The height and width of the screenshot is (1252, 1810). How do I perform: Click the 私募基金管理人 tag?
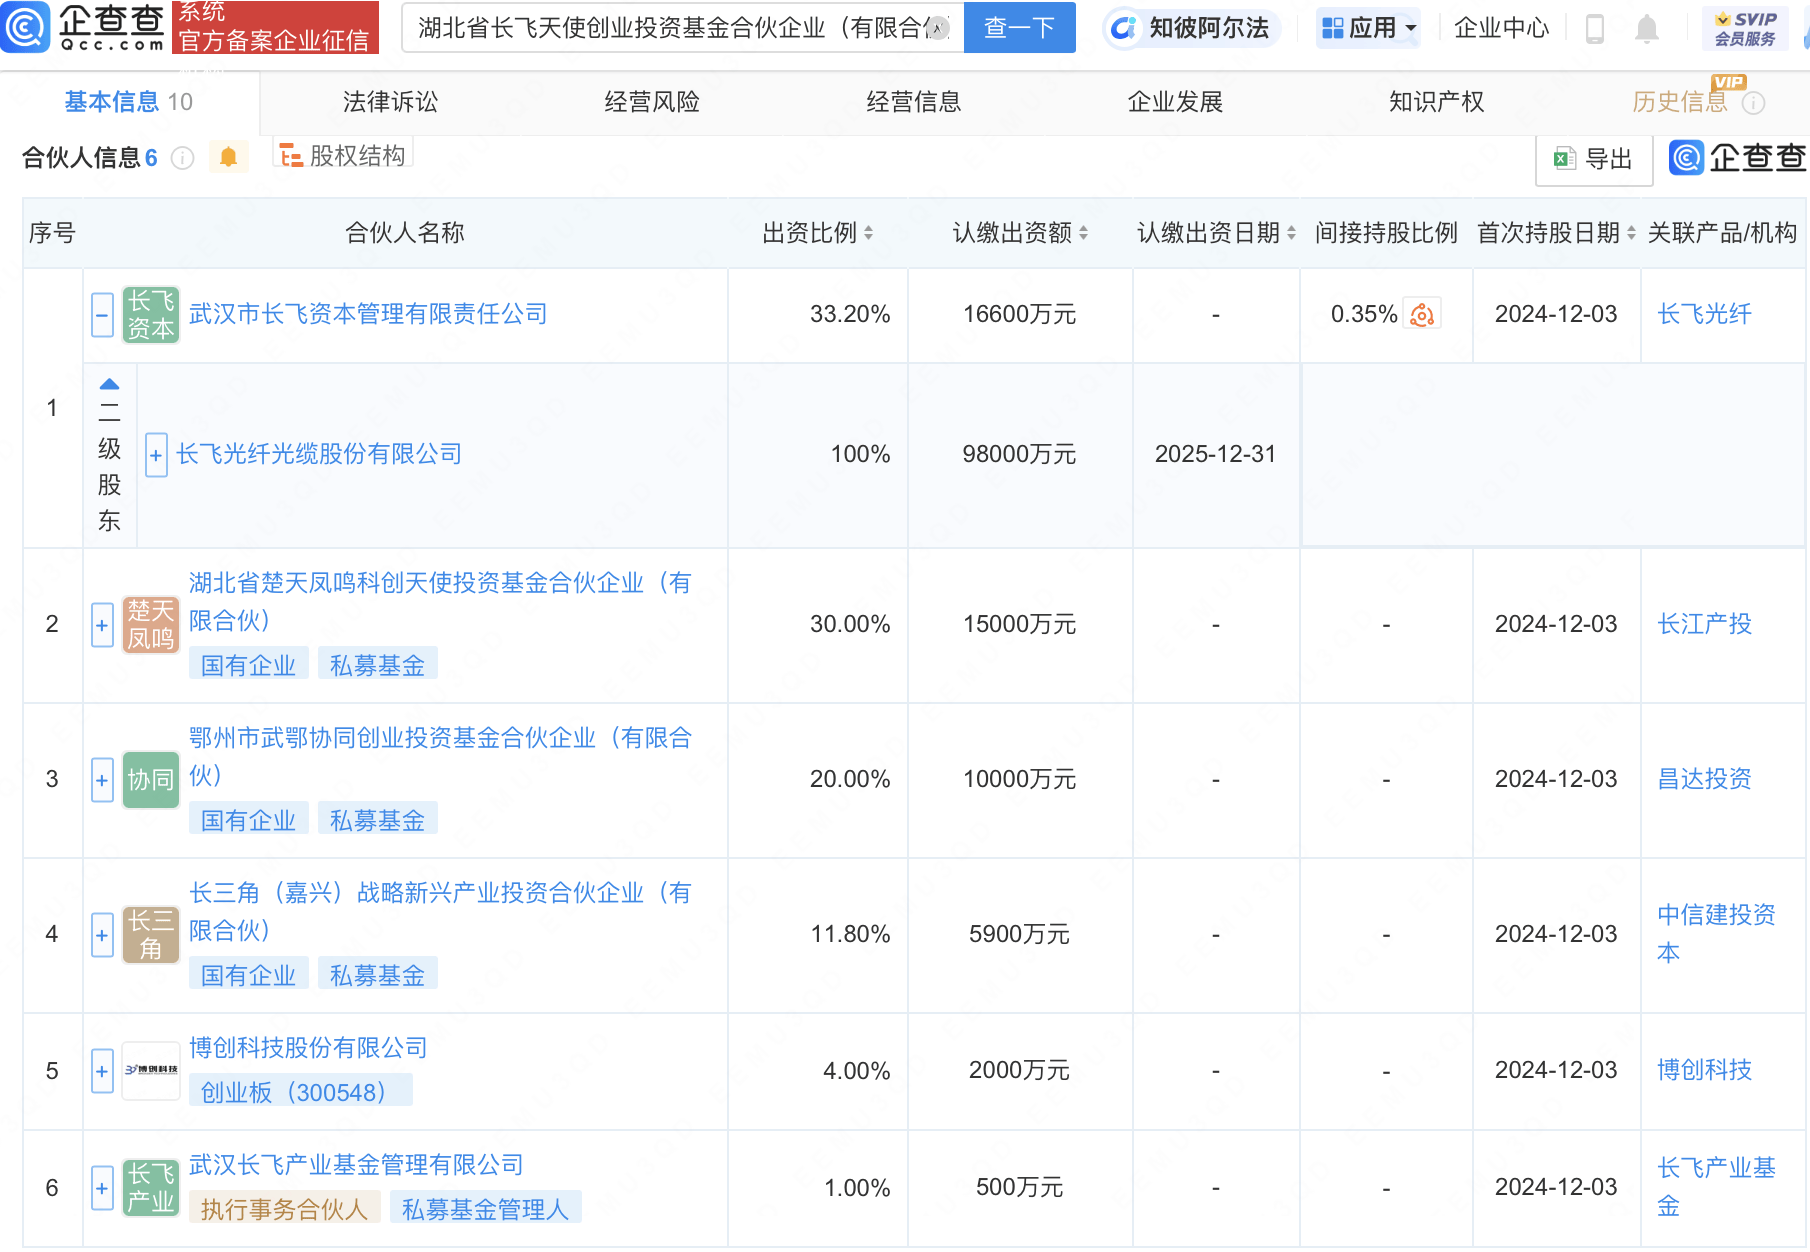pos(485,1208)
